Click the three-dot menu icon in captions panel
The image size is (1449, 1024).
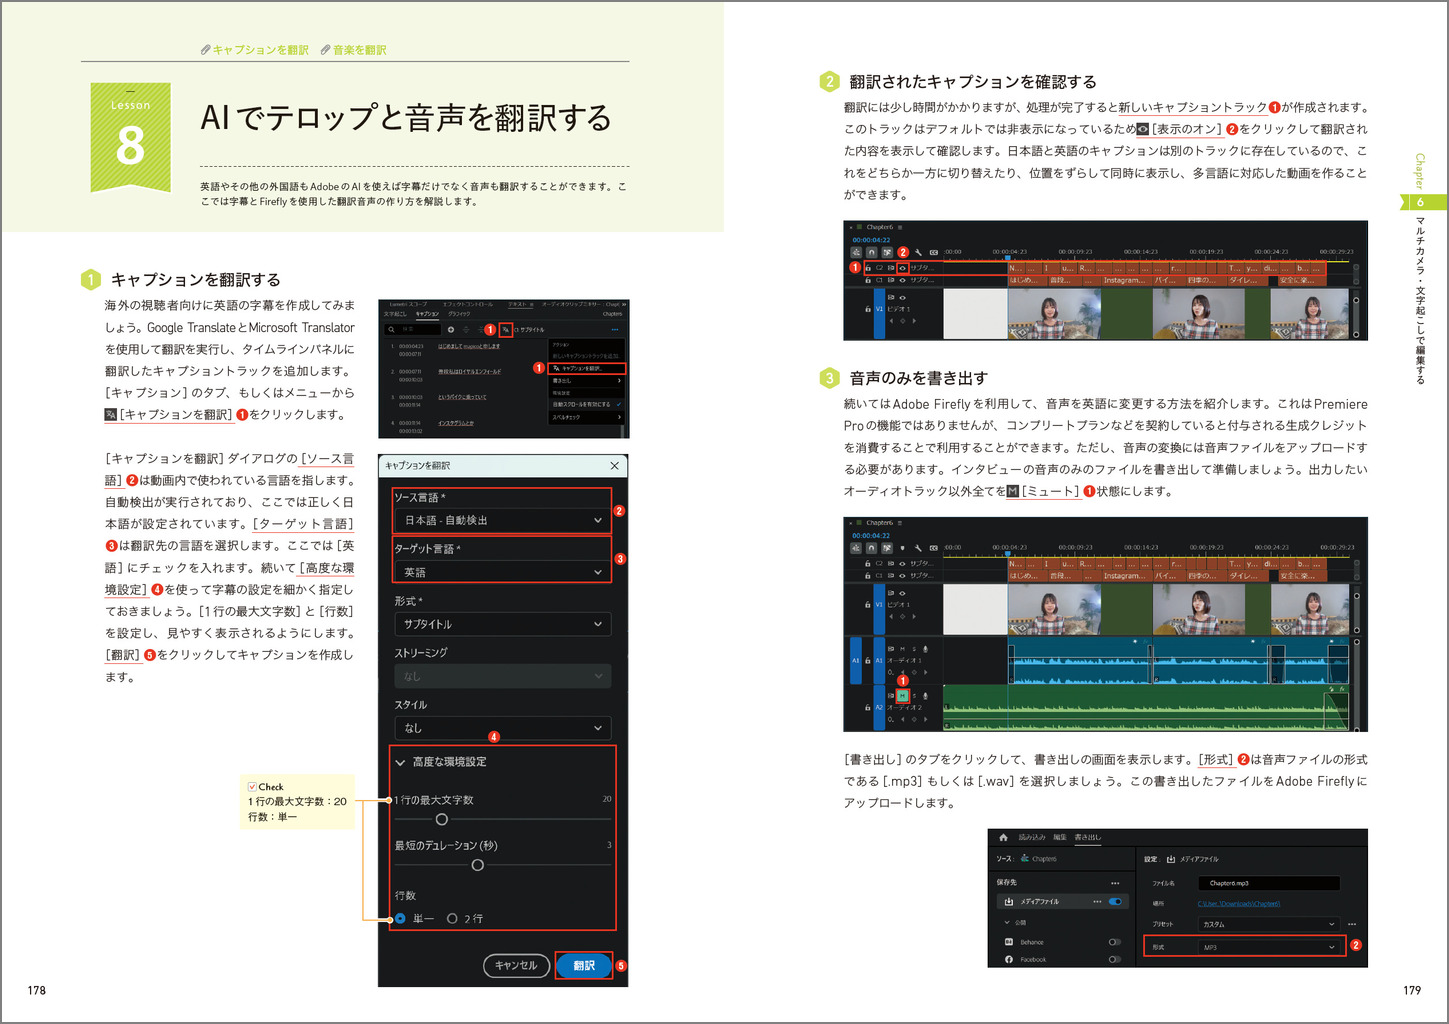pos(614,329)
